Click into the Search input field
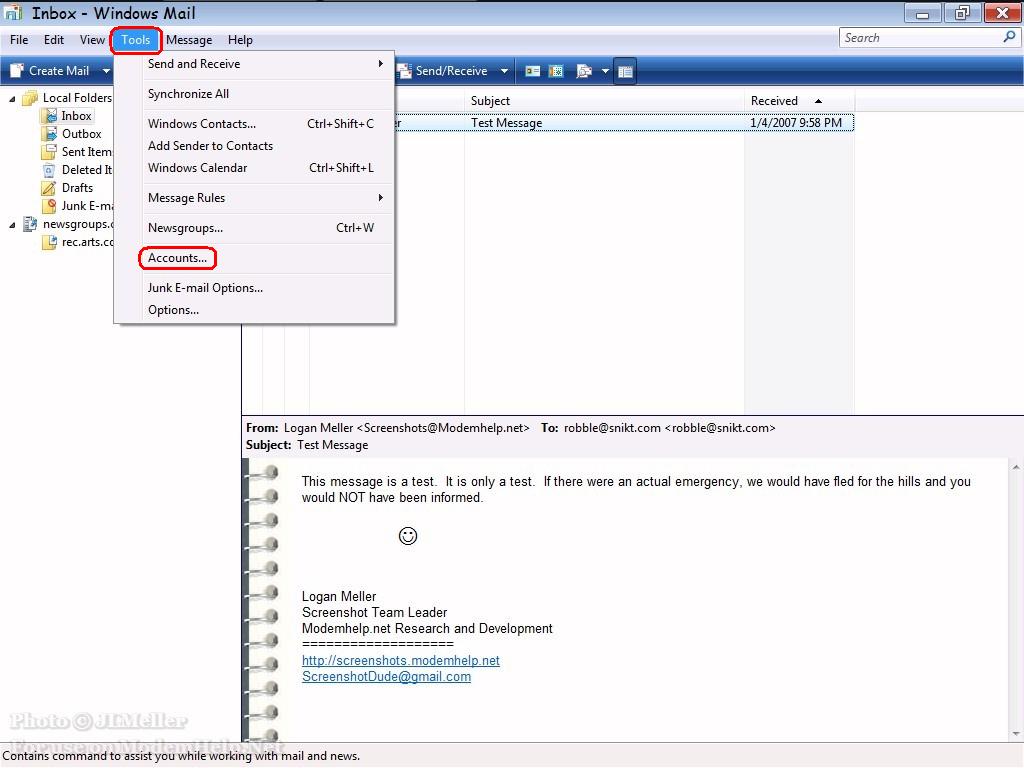This screenshot has width=1024, height=768. pyautogui.click(x=920, y=38)
